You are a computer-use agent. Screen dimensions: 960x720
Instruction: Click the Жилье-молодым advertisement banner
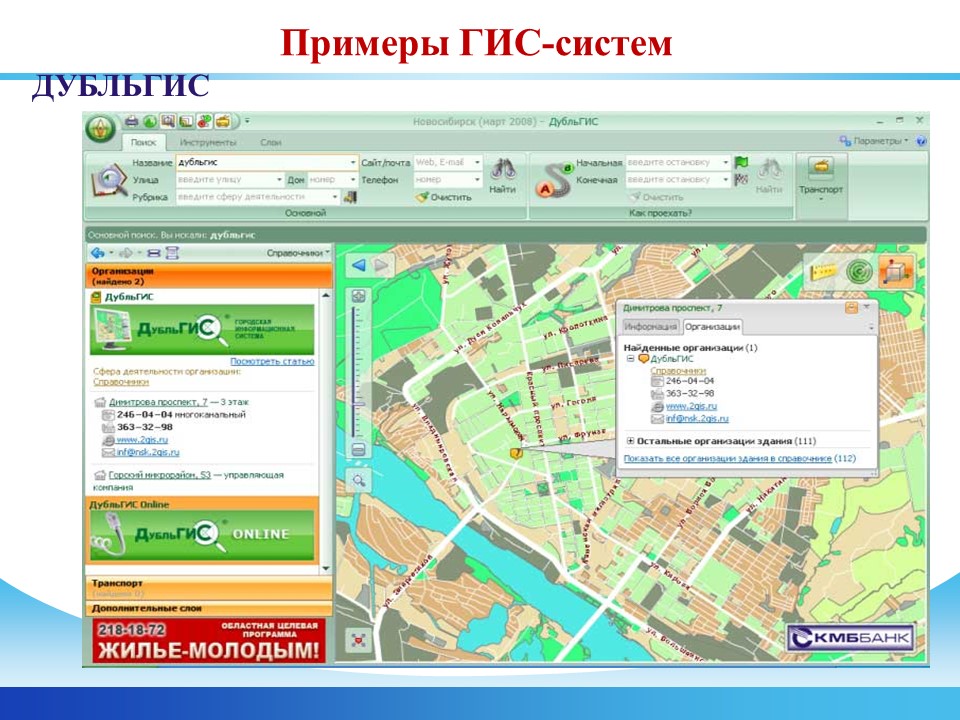tap(209, 640)
